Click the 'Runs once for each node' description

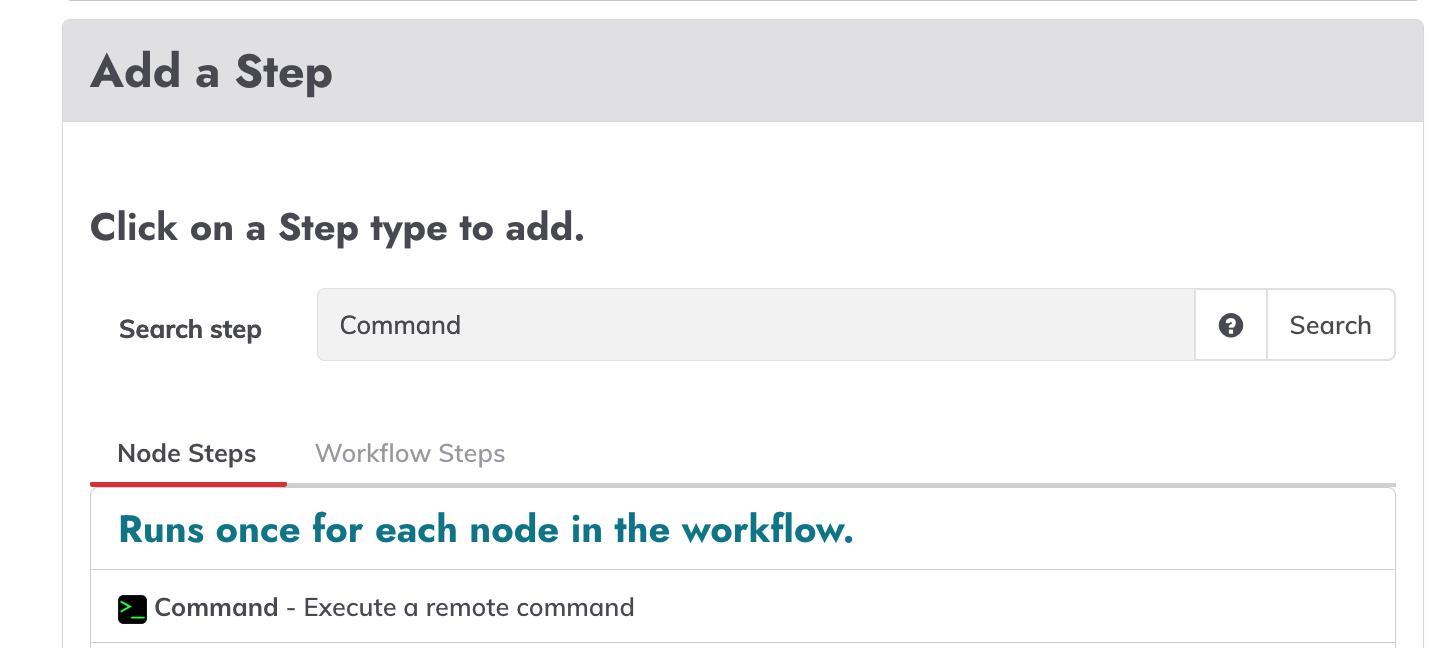tap(486, 529)
